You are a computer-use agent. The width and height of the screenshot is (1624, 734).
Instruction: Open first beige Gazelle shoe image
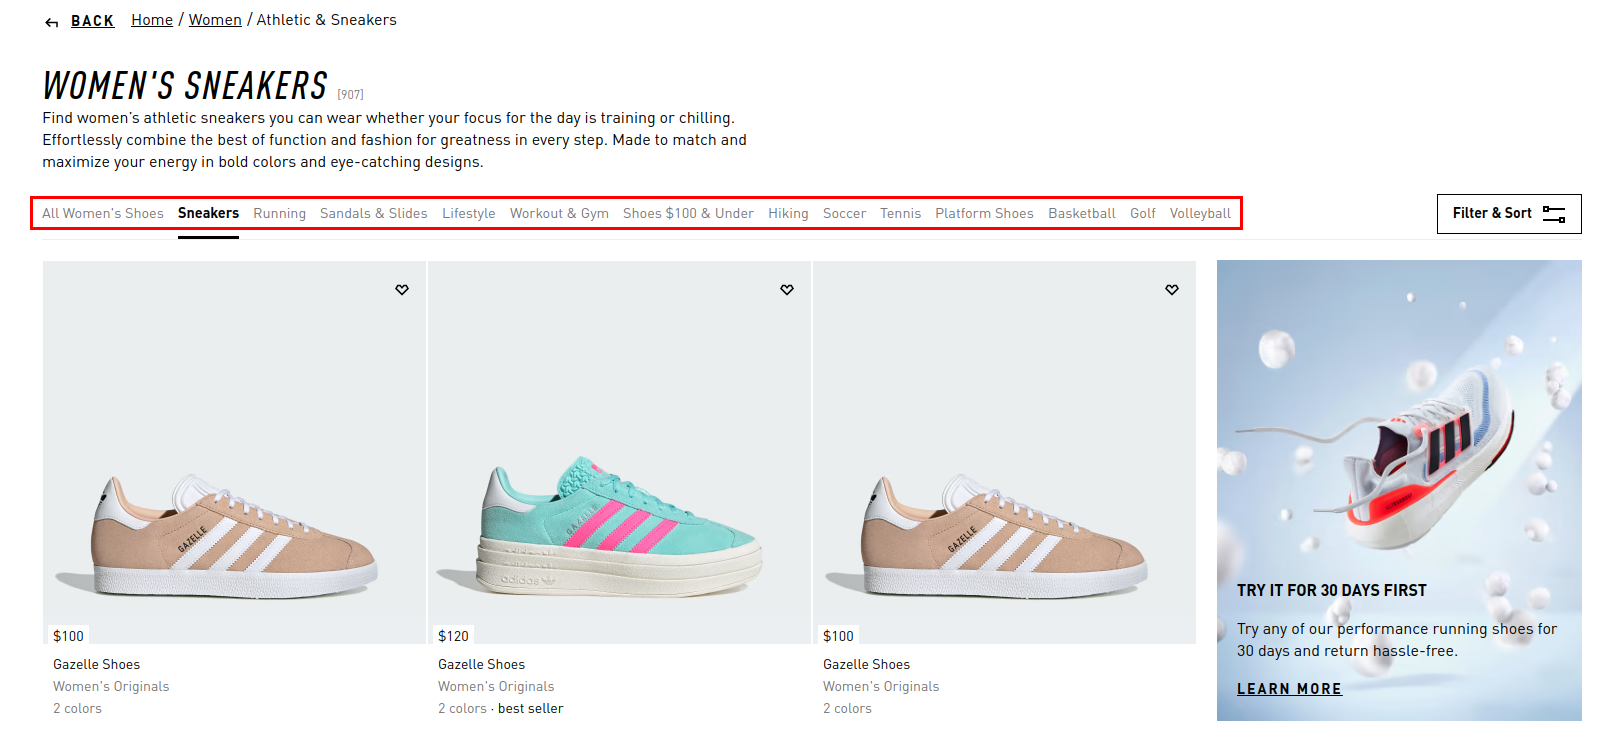coord(234,452)
